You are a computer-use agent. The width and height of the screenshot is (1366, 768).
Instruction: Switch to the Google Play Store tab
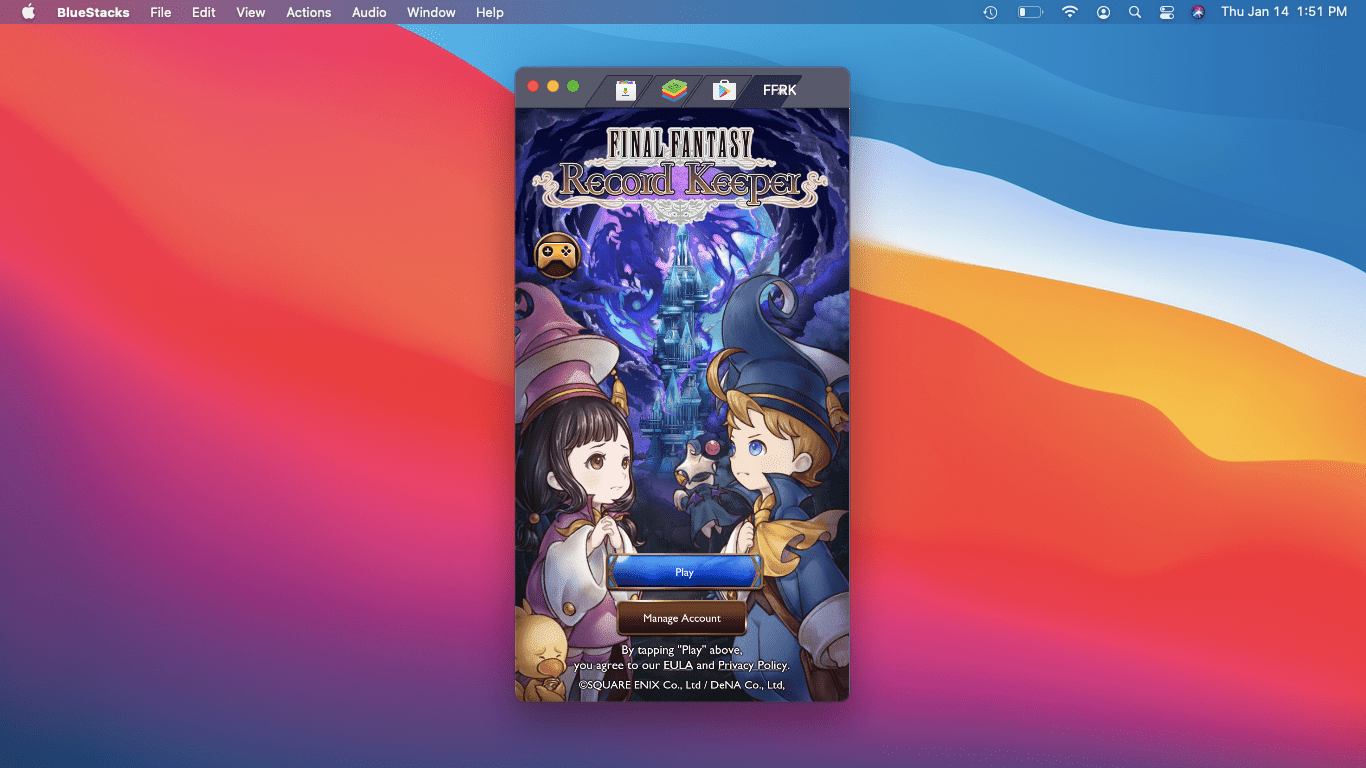[x=724, y=90]
